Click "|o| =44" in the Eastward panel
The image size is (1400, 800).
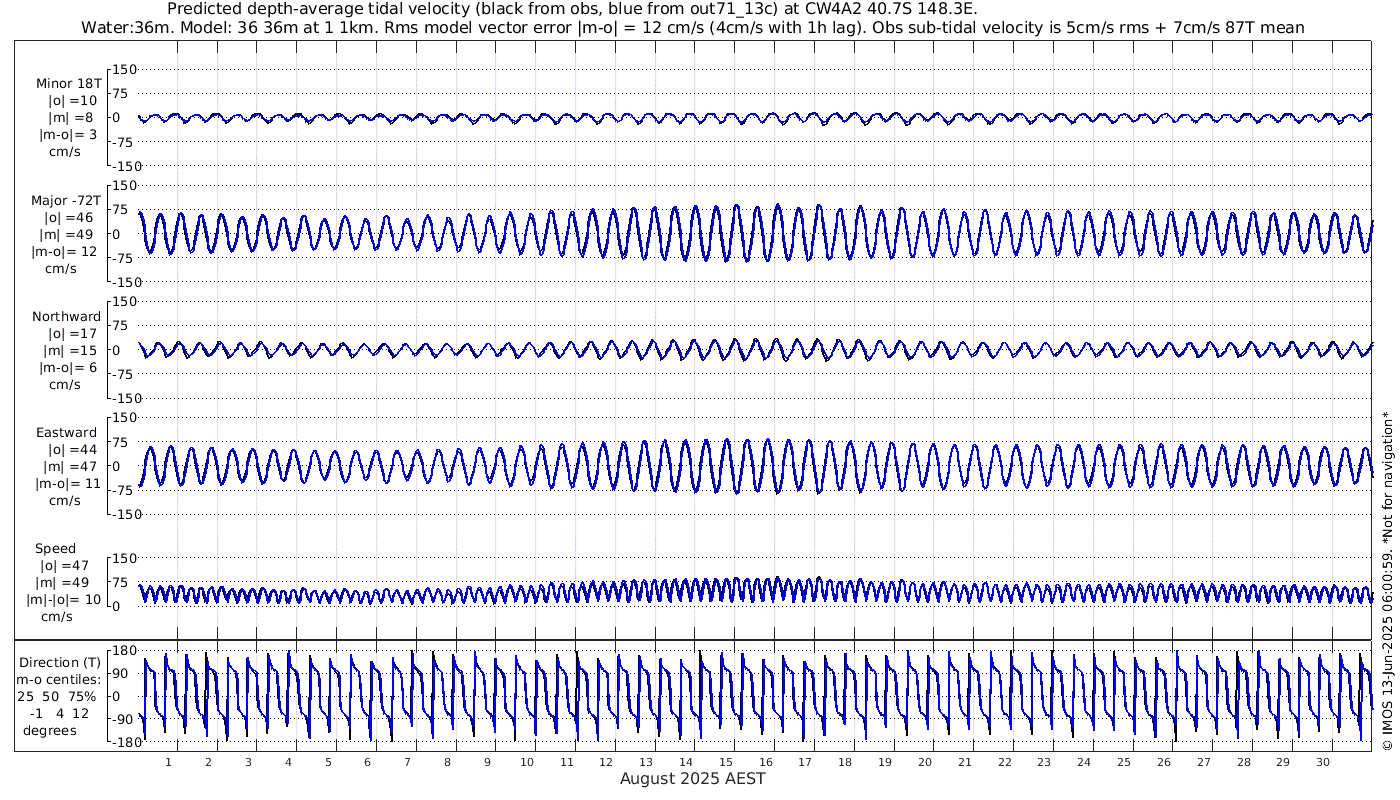(72, 450)
